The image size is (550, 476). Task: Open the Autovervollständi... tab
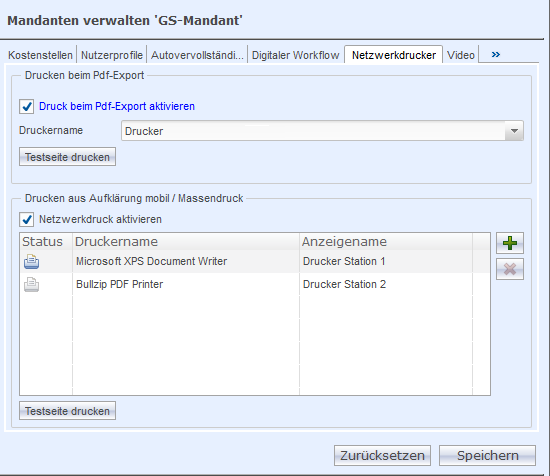197,55
